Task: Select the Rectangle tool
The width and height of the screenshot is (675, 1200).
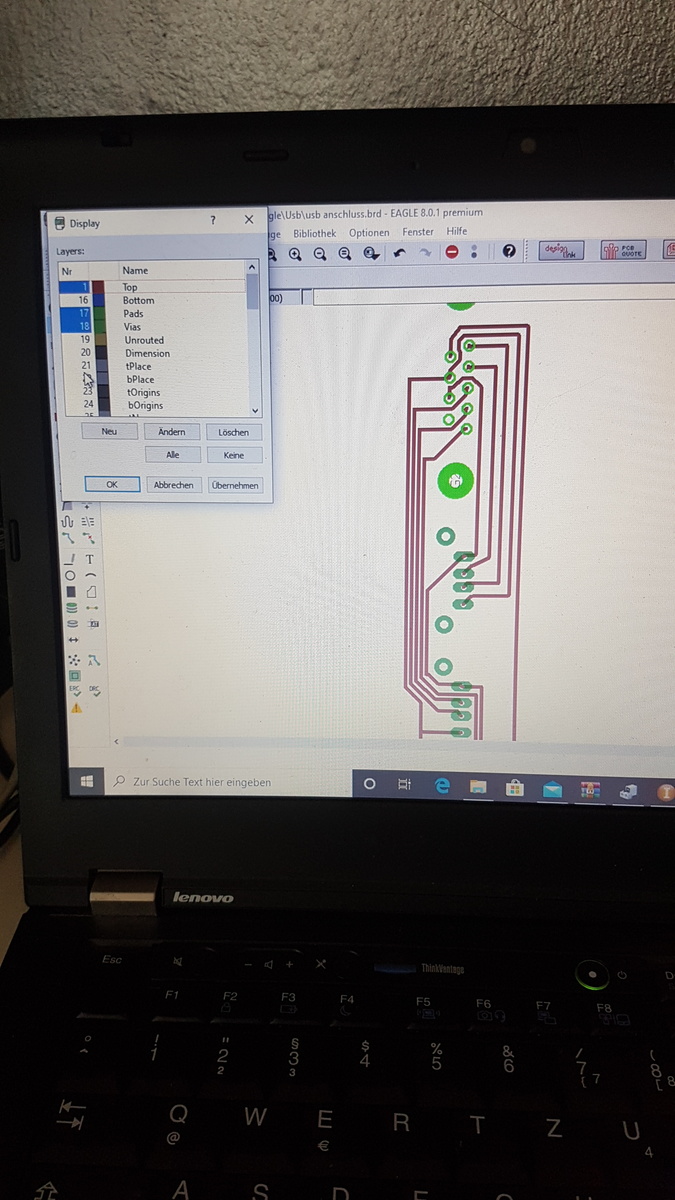Action: [71, 591]
